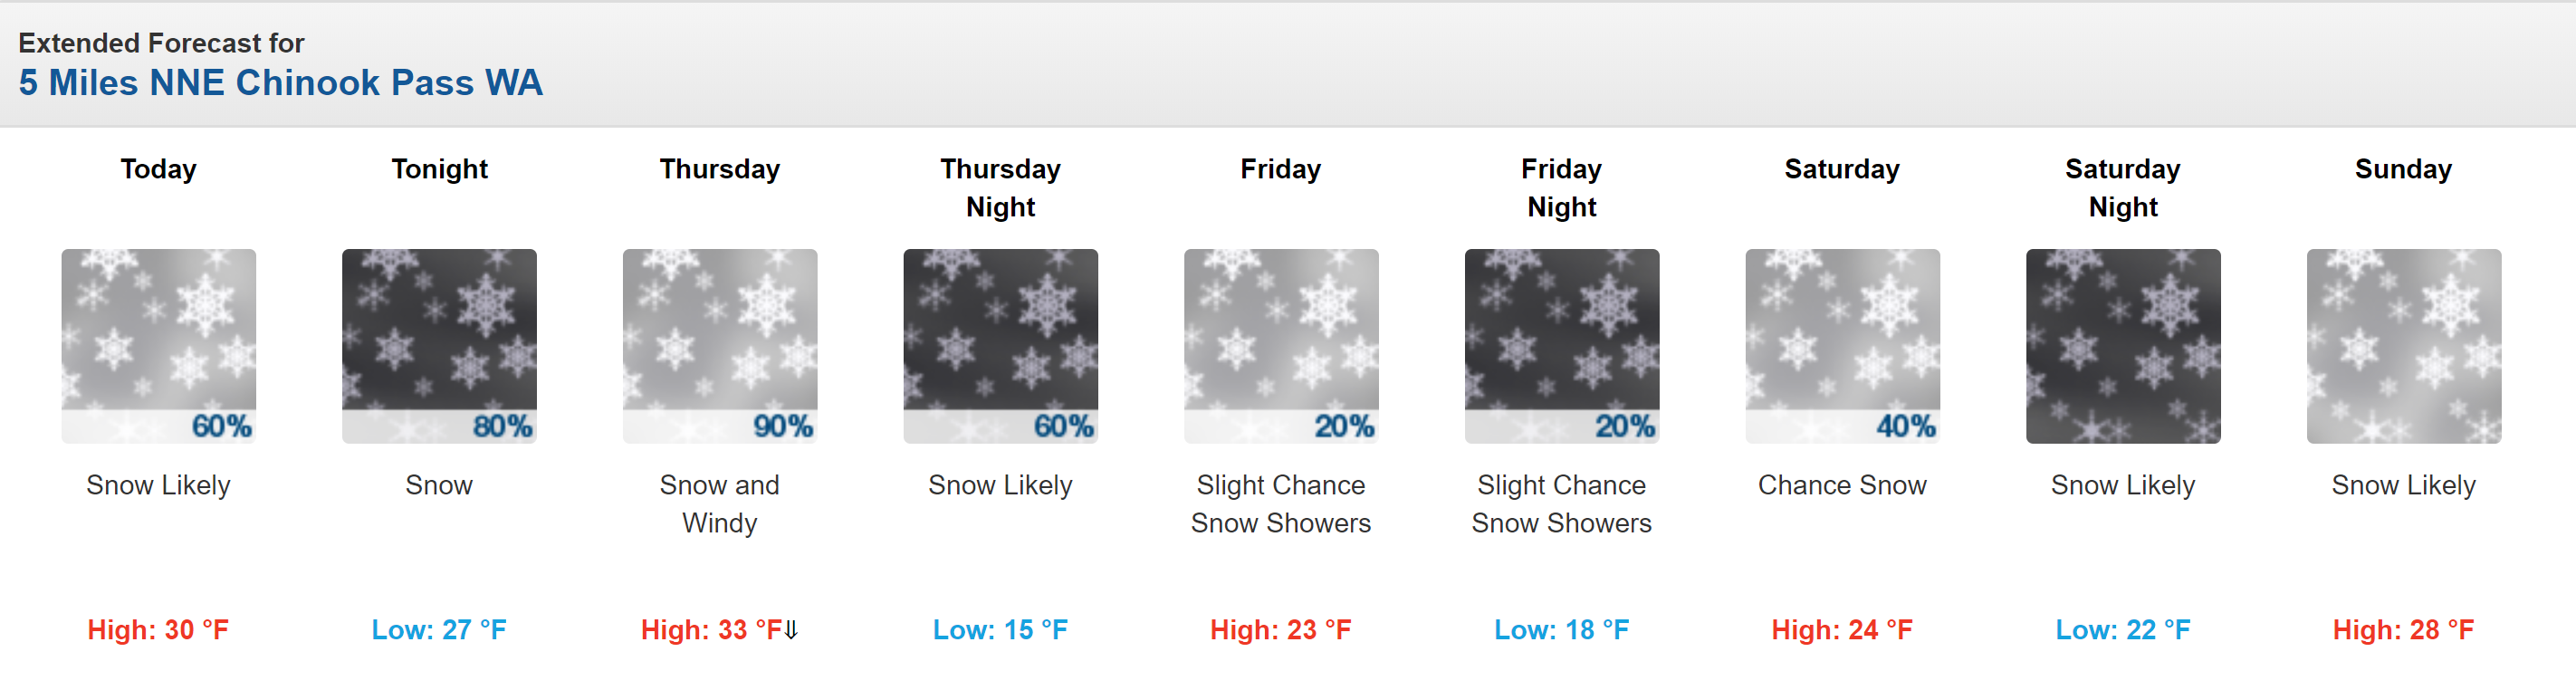Viewport: 2576px width, 690px height.
Task: Click the High: 28 °F Sunday temperature
Action: pyautogui.click(x=2404, y=630)
